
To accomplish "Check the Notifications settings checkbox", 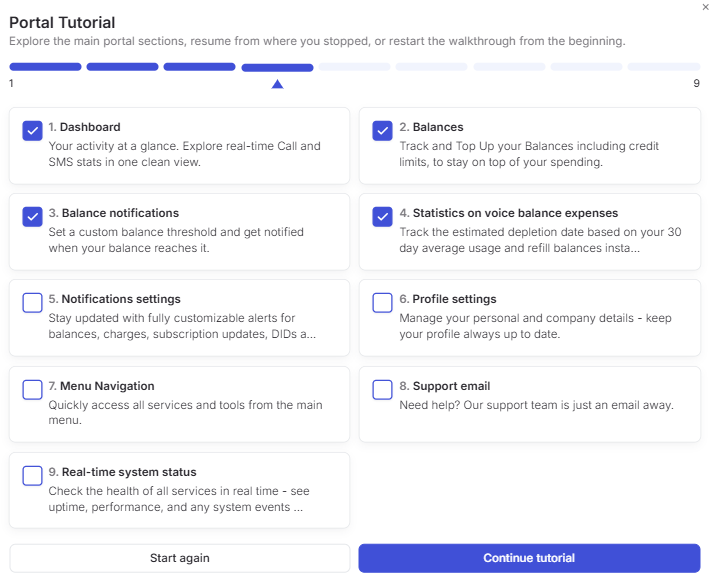I will [x=33, y=303].
